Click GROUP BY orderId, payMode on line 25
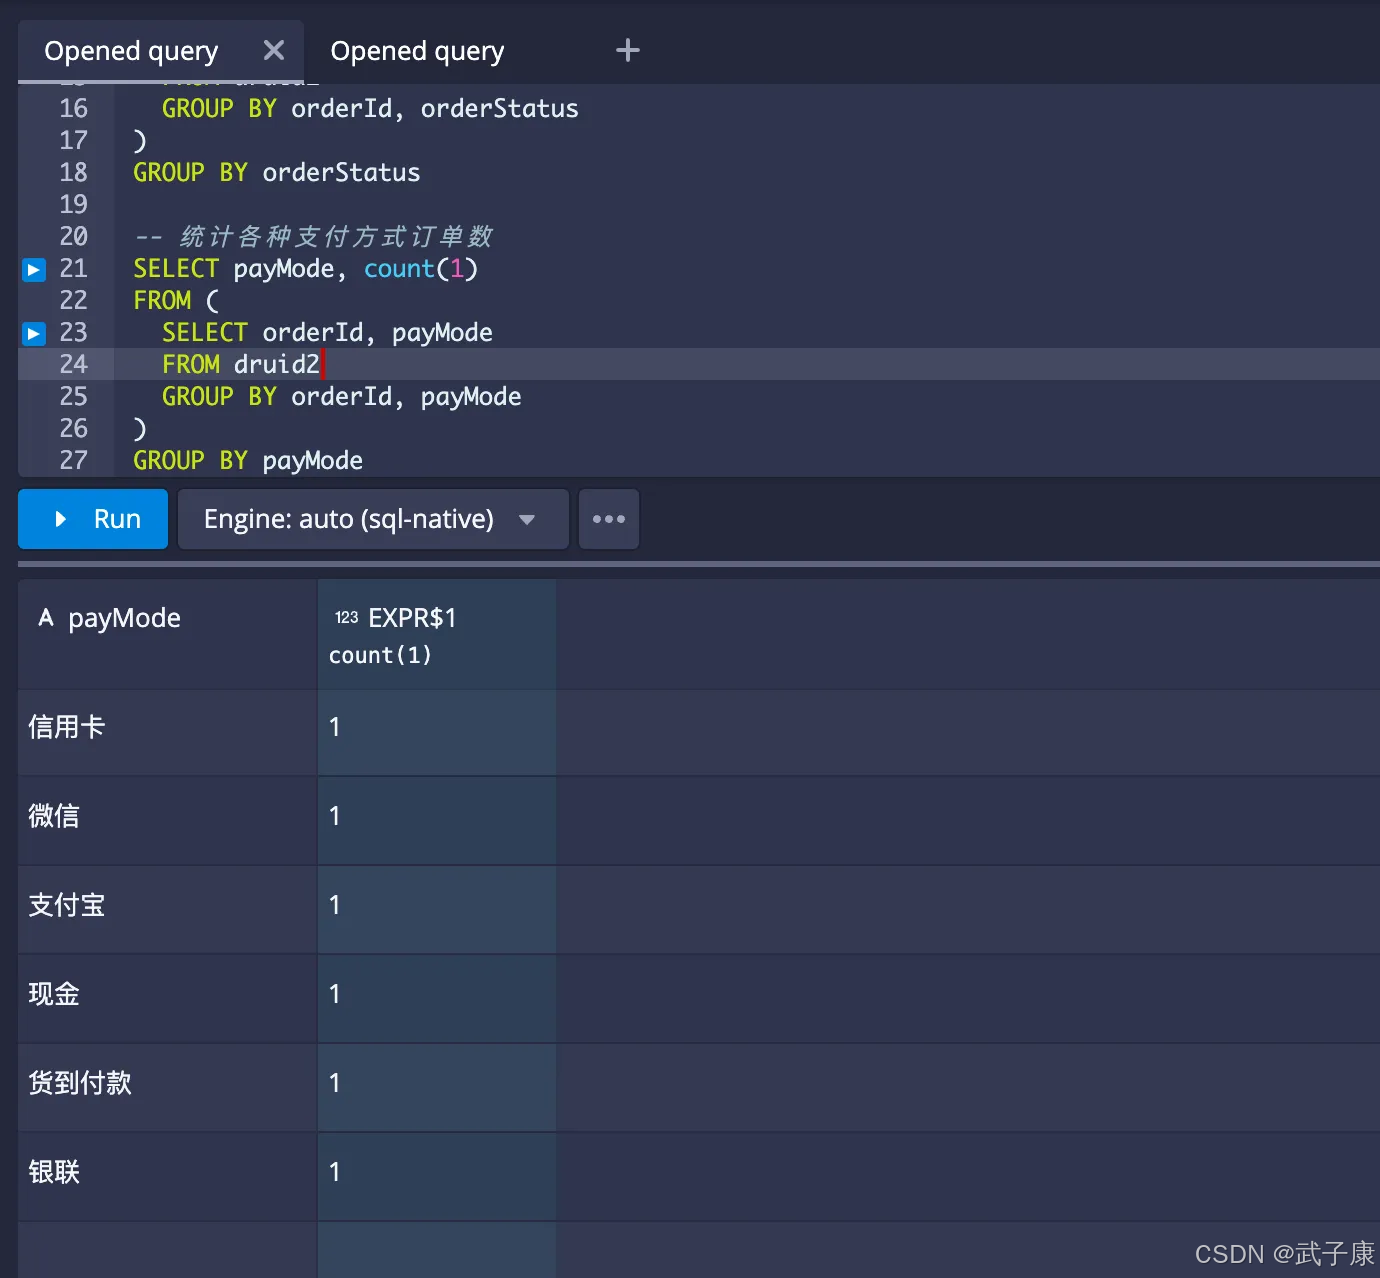The height and width of the screenshot is (1278, 1380). click(342, 397)
